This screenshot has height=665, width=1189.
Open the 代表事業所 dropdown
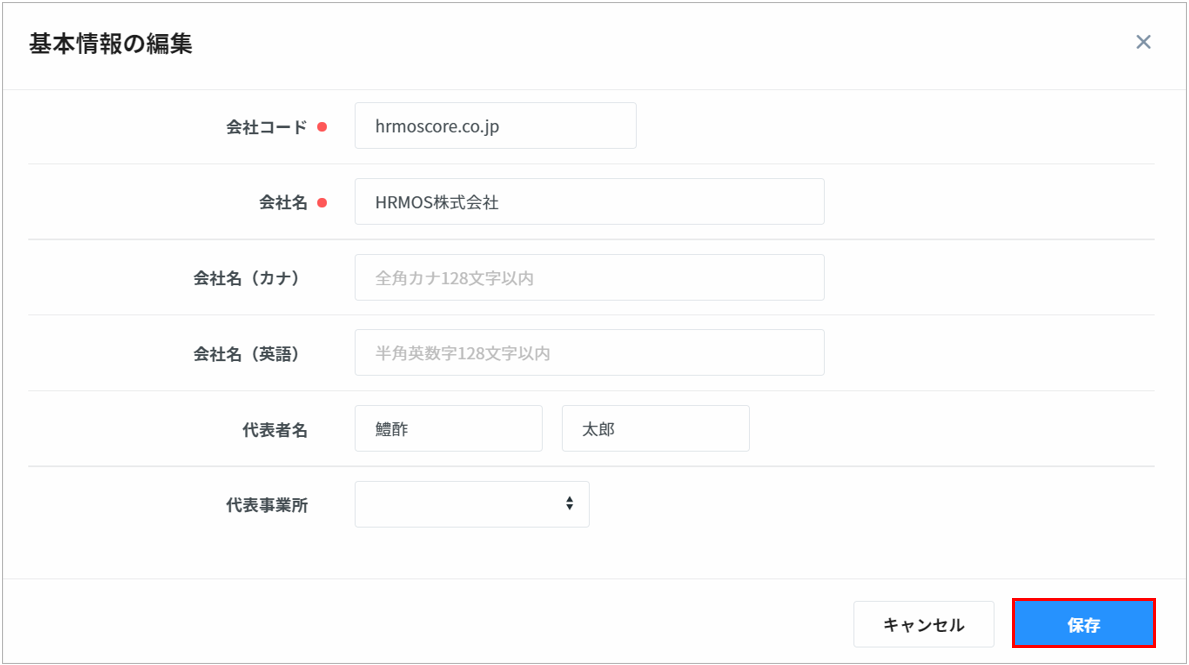tap(460, 504)
